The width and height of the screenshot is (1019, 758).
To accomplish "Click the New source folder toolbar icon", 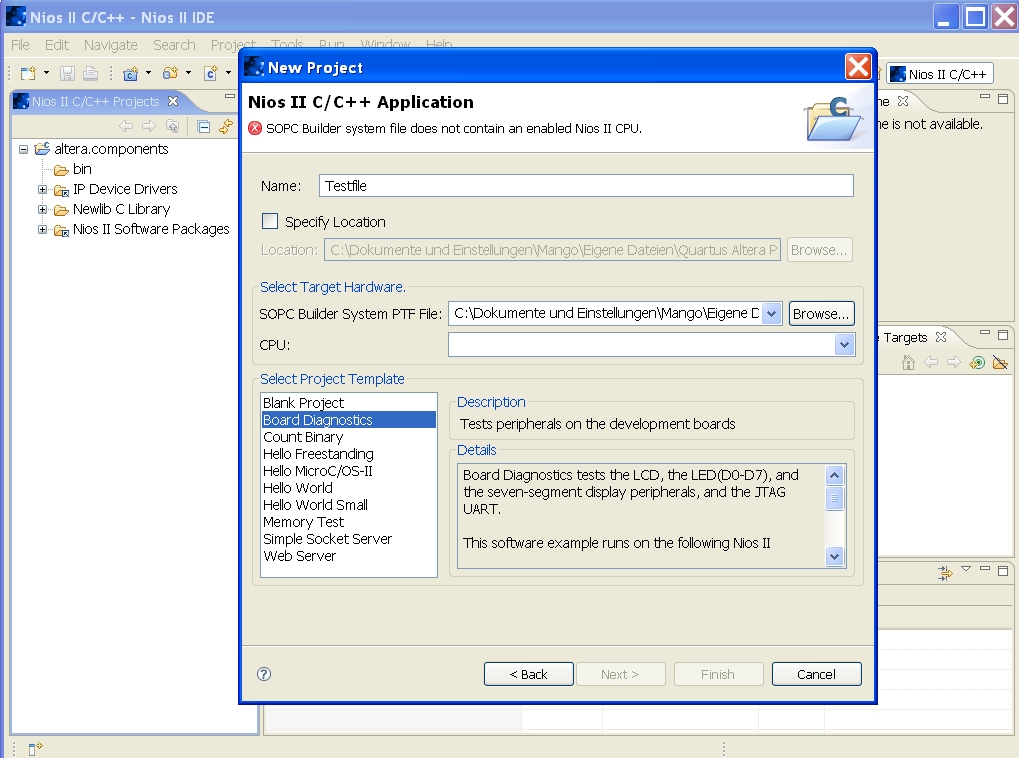I will [x=170, y=73].
